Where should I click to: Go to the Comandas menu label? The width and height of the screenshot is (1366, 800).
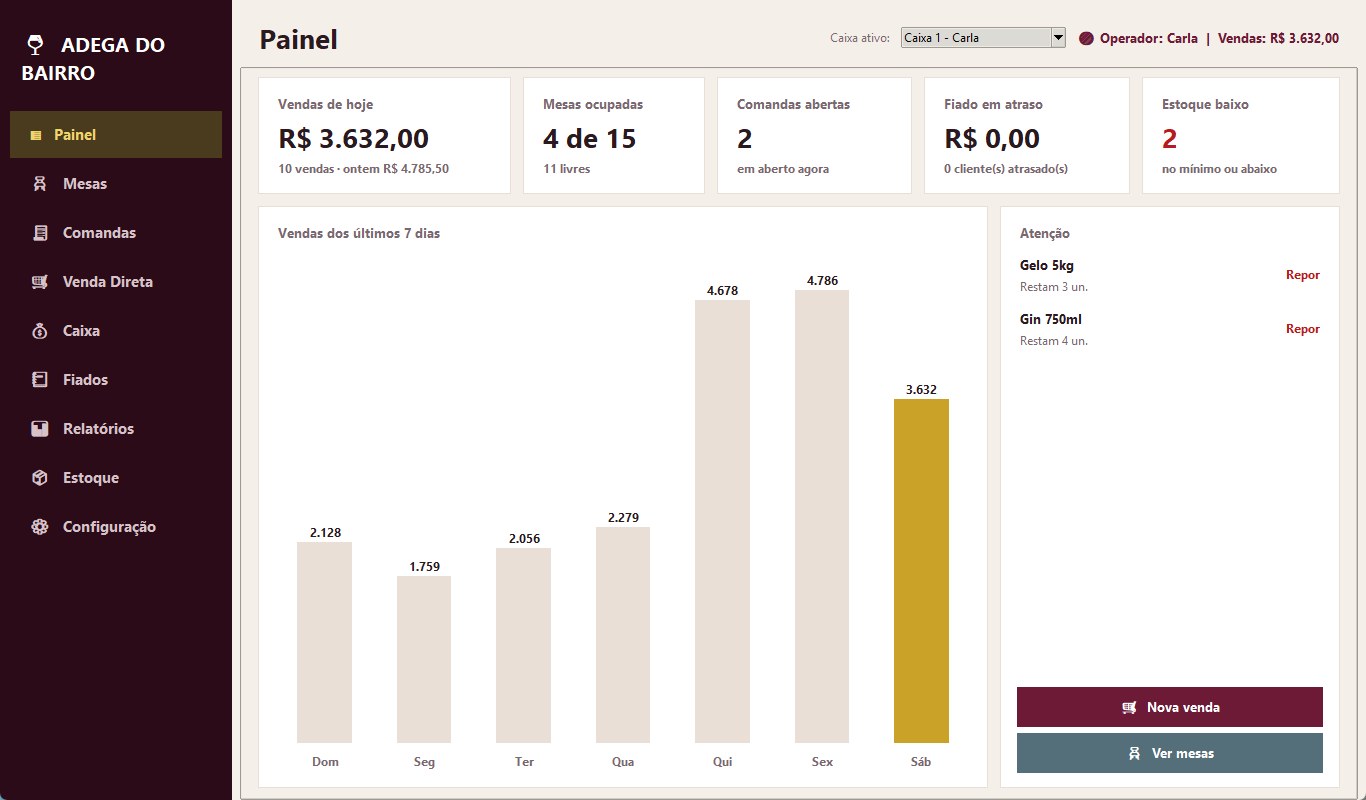pyautogui.click(x=99, y=233)
